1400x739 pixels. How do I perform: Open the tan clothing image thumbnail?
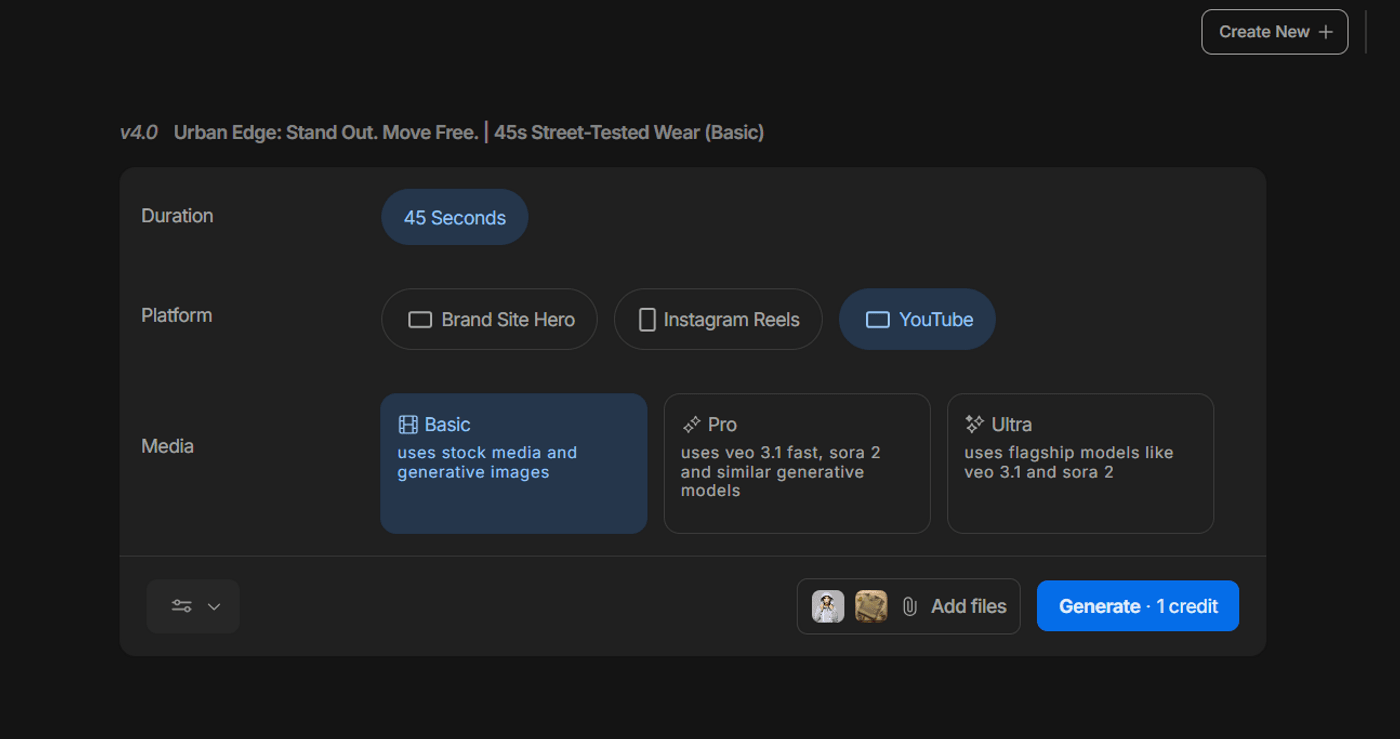click(x=871, y=606)
